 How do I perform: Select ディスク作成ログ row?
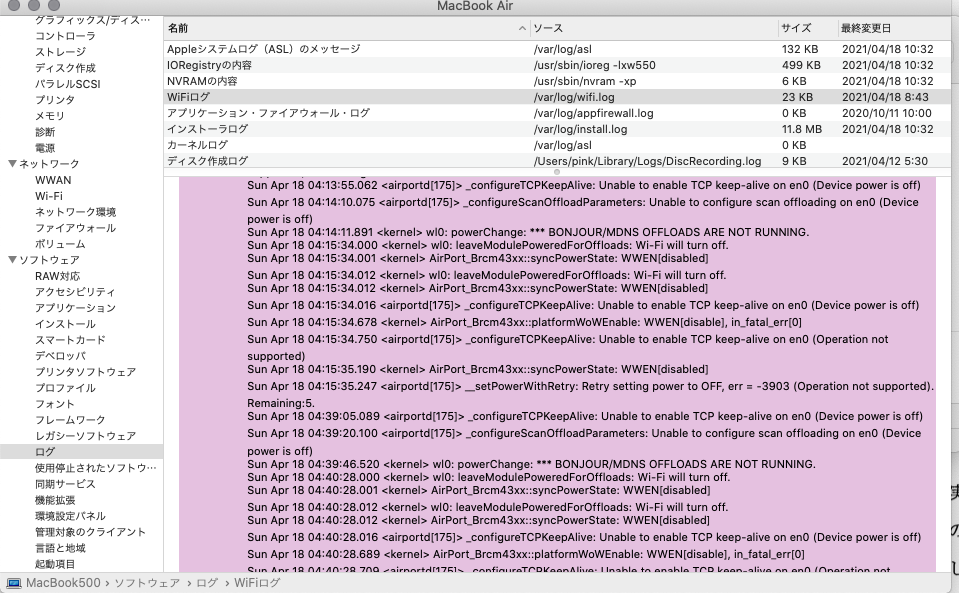tap(557, 161)
